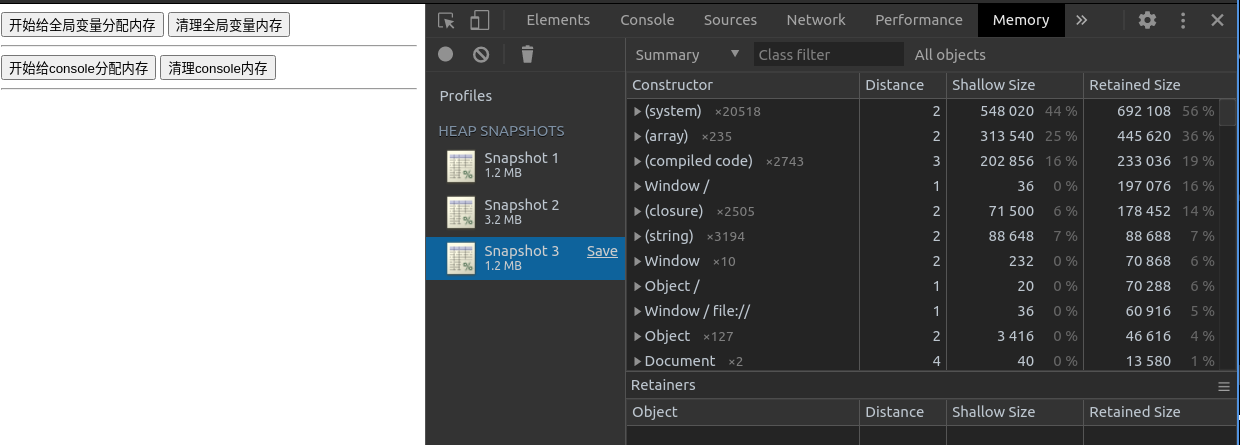
Task: Open the DevTools three-dot menu
Action: (1183, 20)
